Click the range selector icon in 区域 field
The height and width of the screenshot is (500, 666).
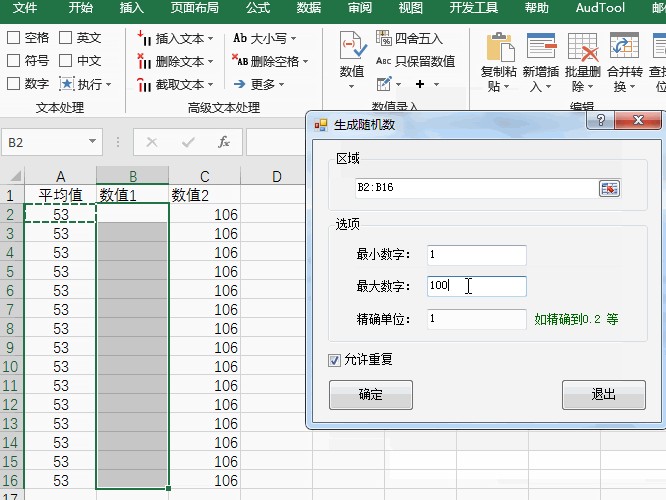click(610, 188)
